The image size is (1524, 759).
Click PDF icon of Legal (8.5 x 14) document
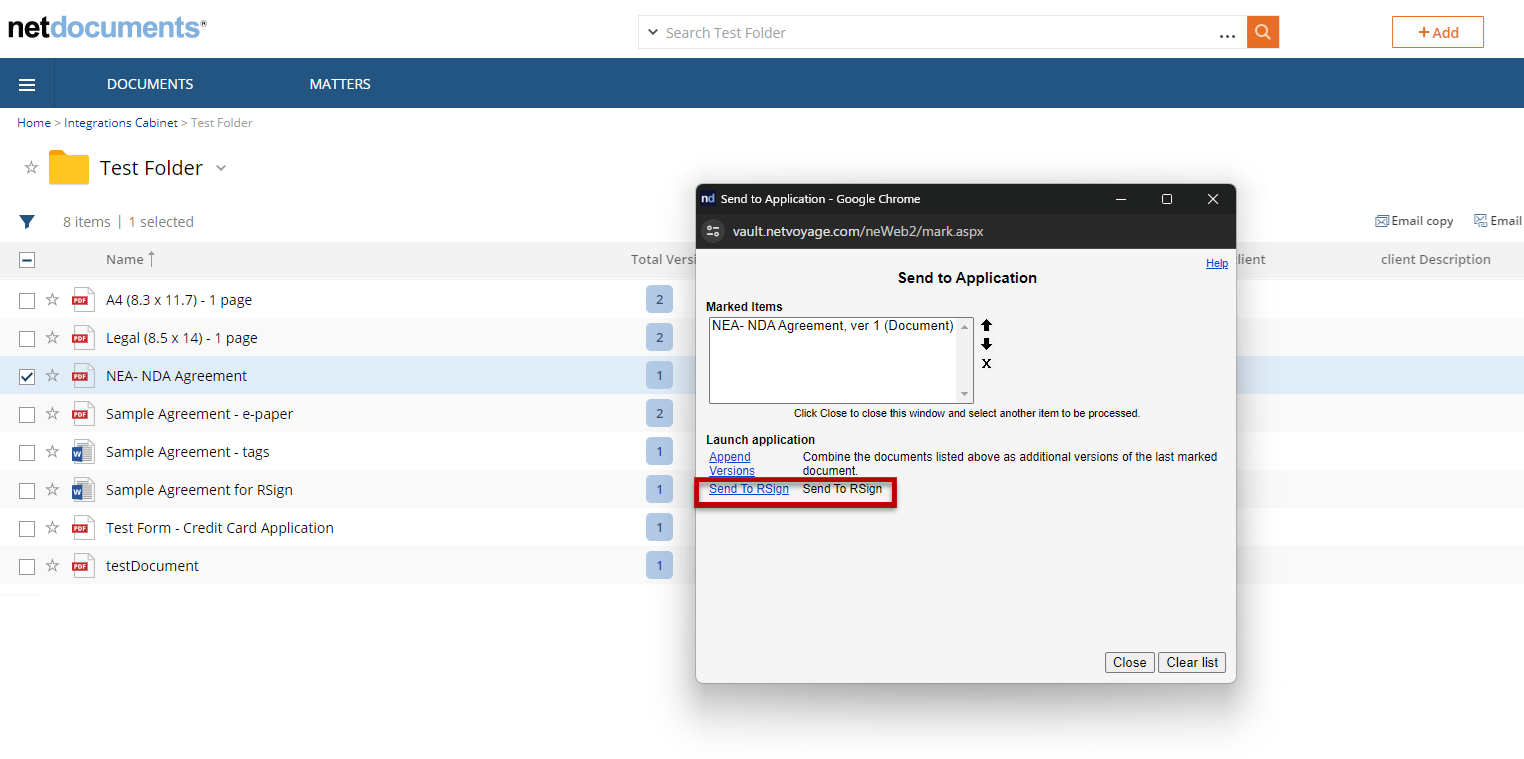click(83, 338)
